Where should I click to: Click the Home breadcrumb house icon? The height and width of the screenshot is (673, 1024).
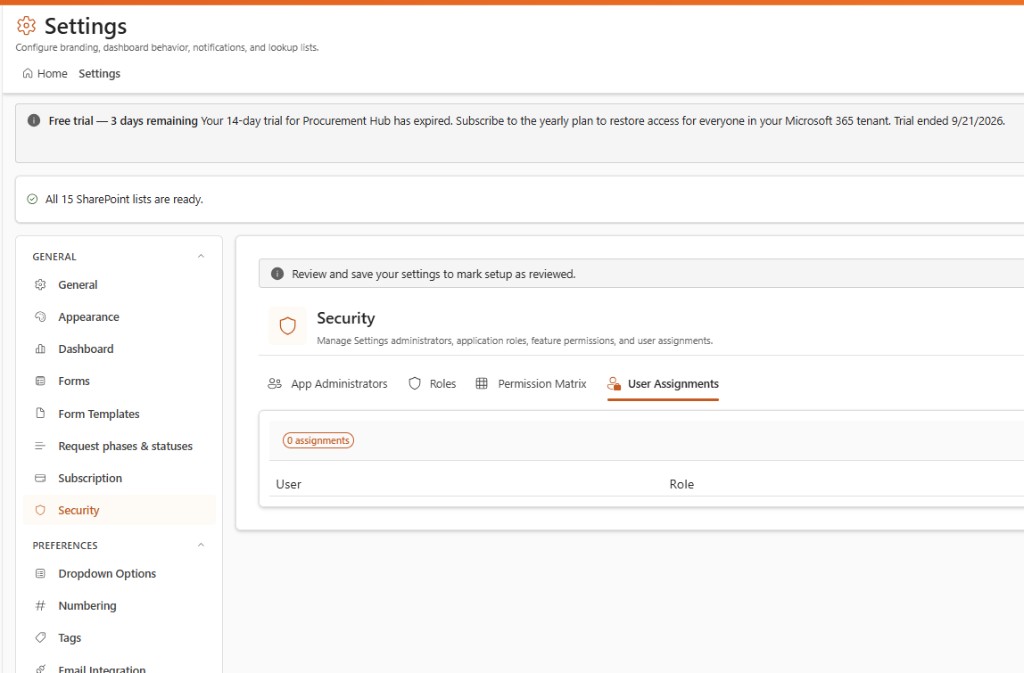click(27, 74)
